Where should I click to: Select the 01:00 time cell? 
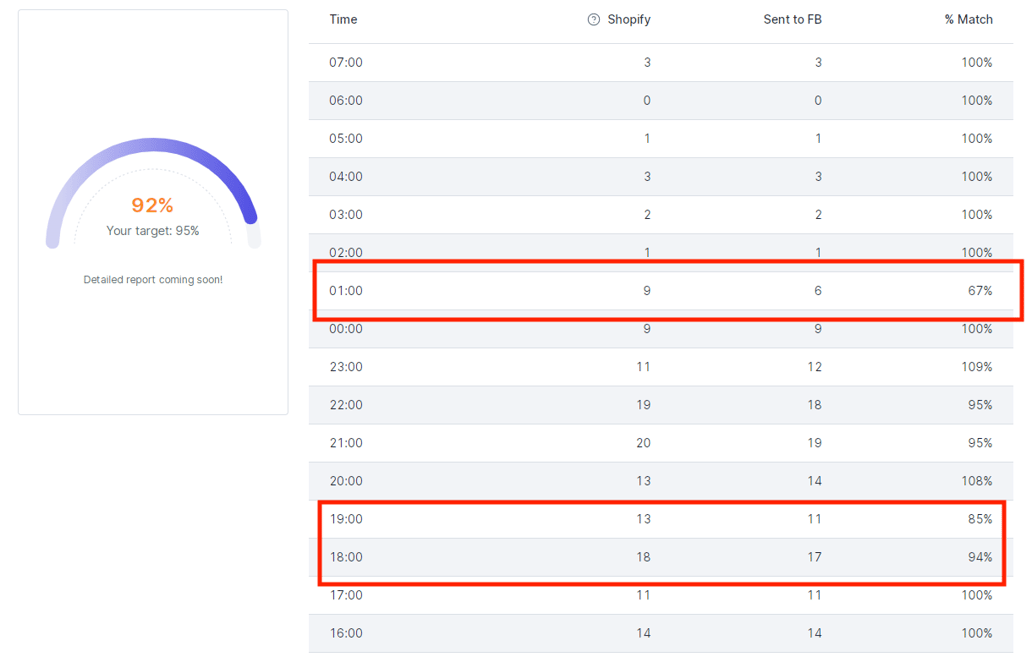coord(346,291)
